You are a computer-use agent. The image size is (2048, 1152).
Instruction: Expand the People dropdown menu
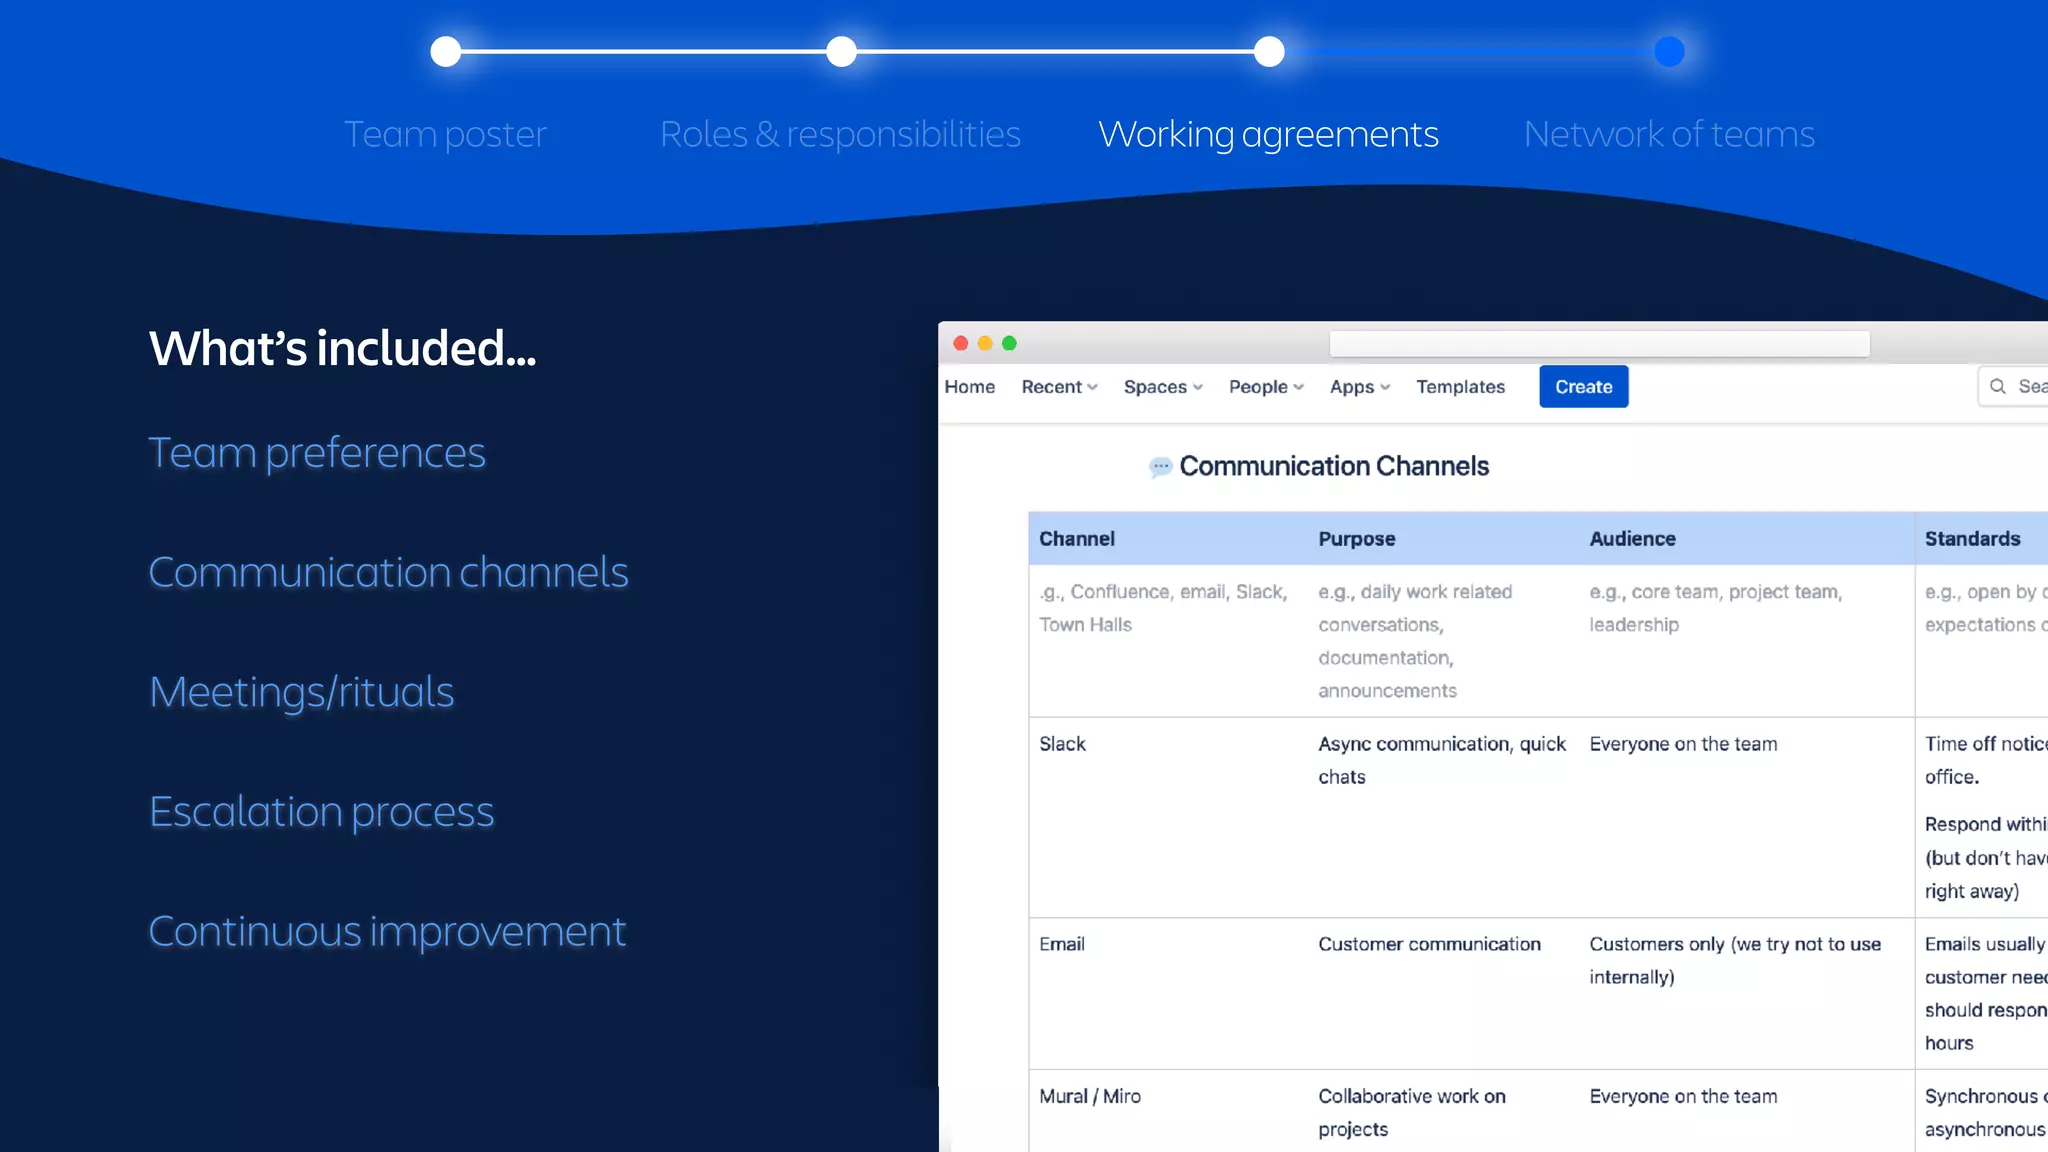[1266, 387]
